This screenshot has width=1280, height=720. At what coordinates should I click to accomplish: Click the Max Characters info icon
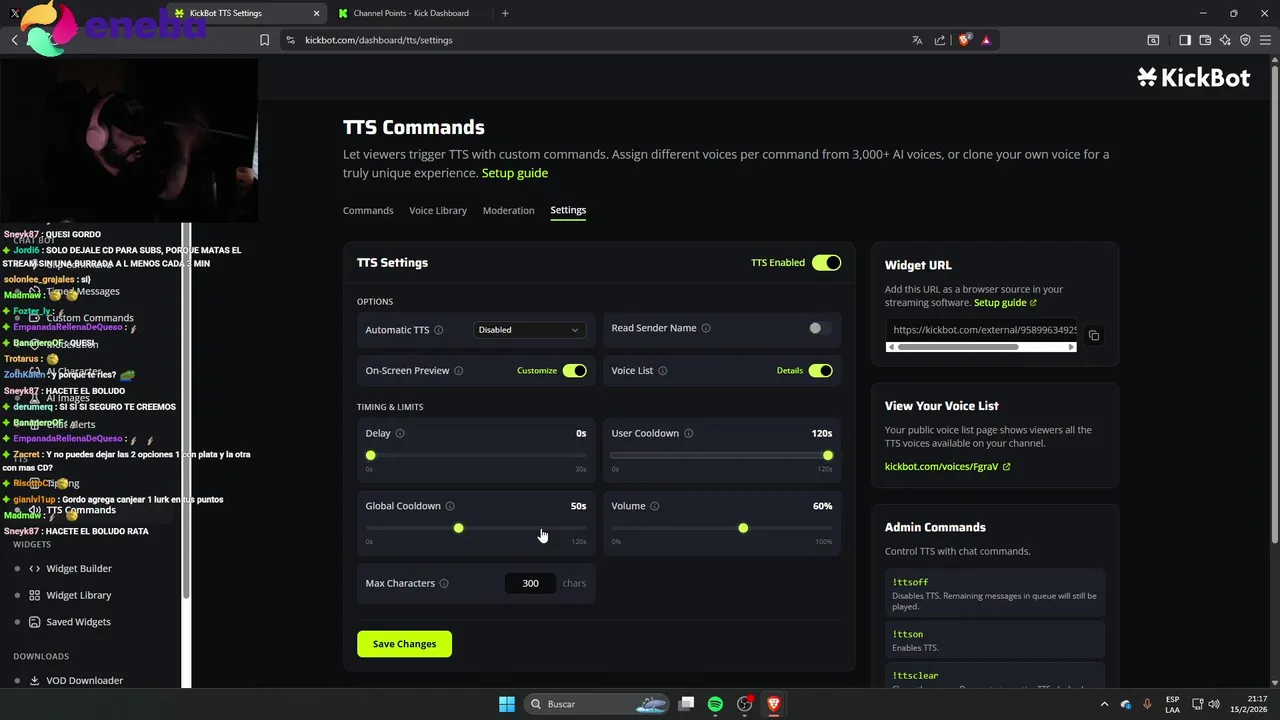[x=444, y=584]
